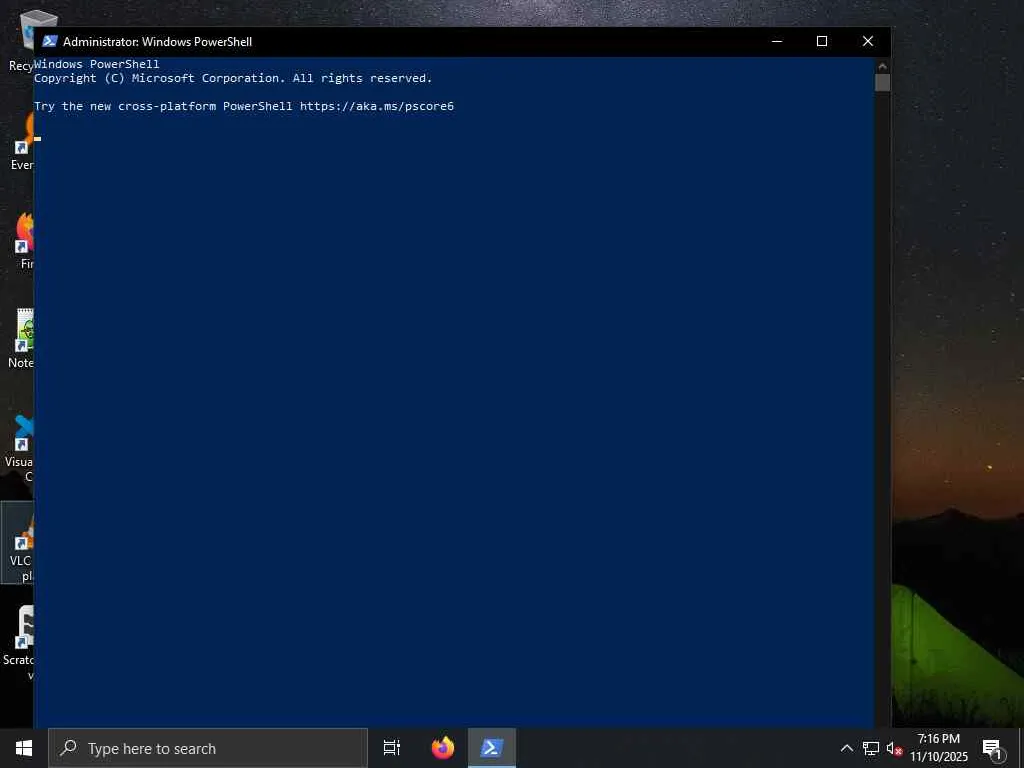Click the PowerShell icon in title bar

click(x=50, y=41)
